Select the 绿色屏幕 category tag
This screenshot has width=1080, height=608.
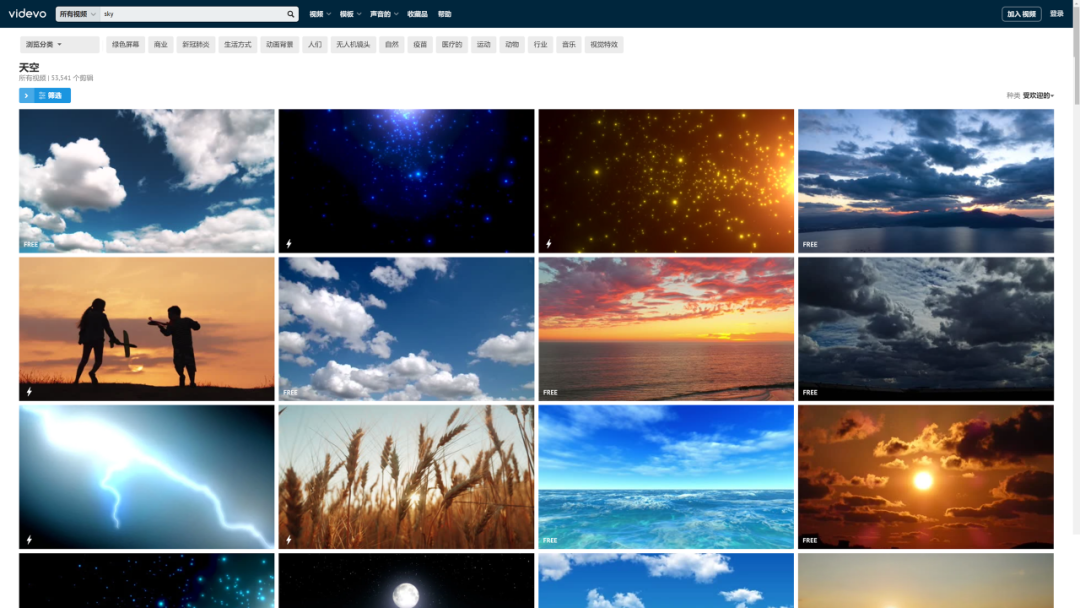click(125, 45)
